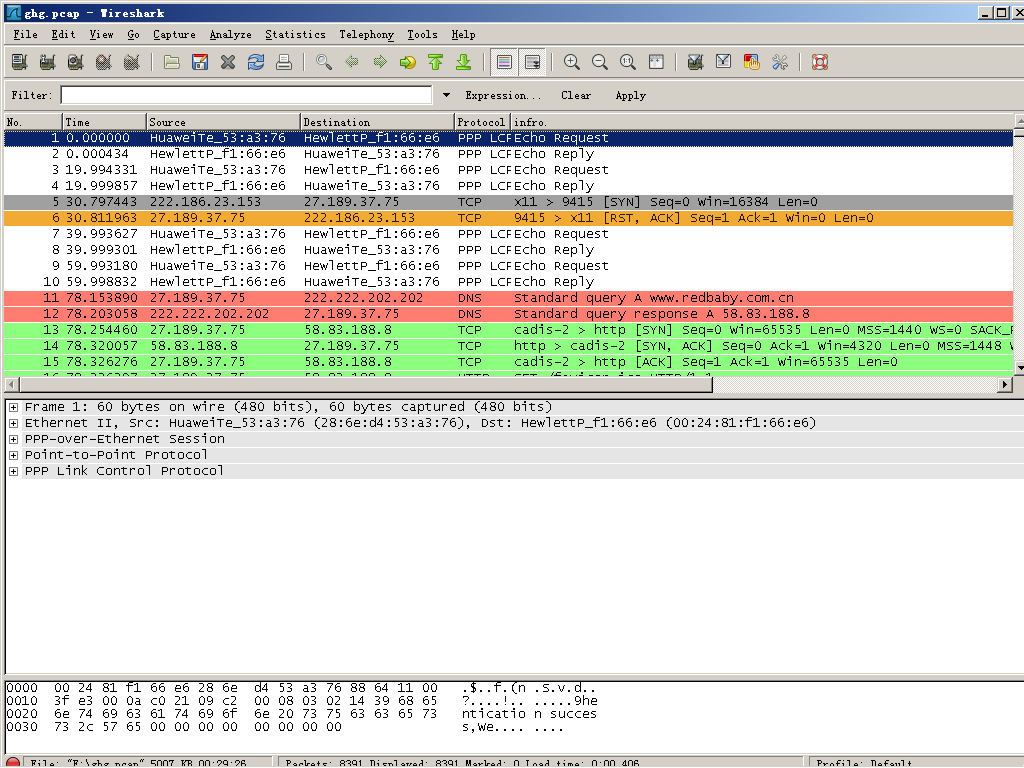Screen dimensions: 1024x768
Task: Click the Expression... button
Action: point(503,95)
